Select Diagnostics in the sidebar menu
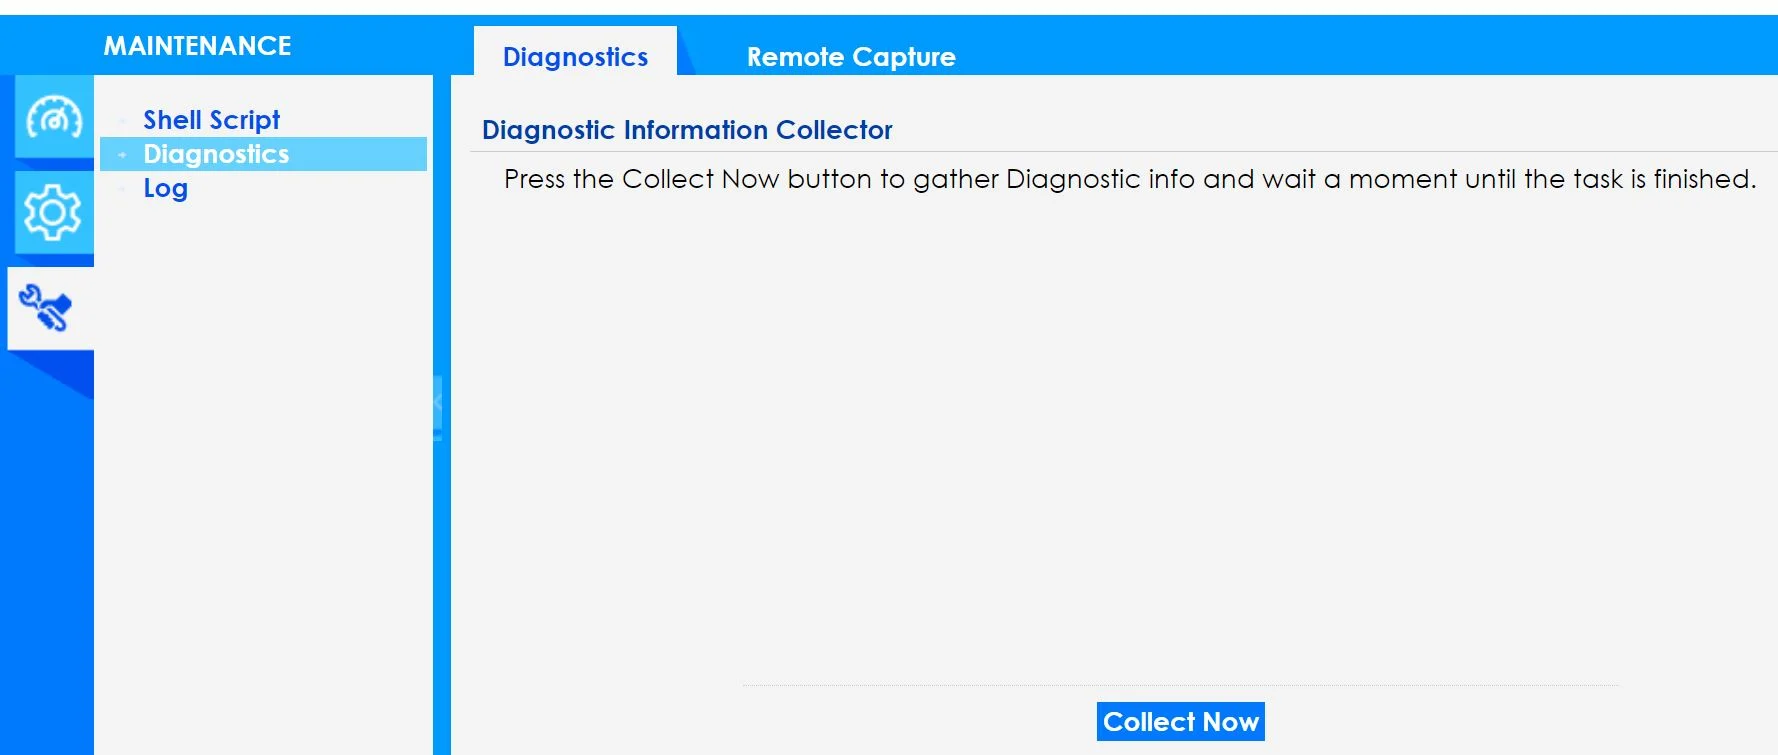Viewport: 1778px width, 755px height. [216, 154]
